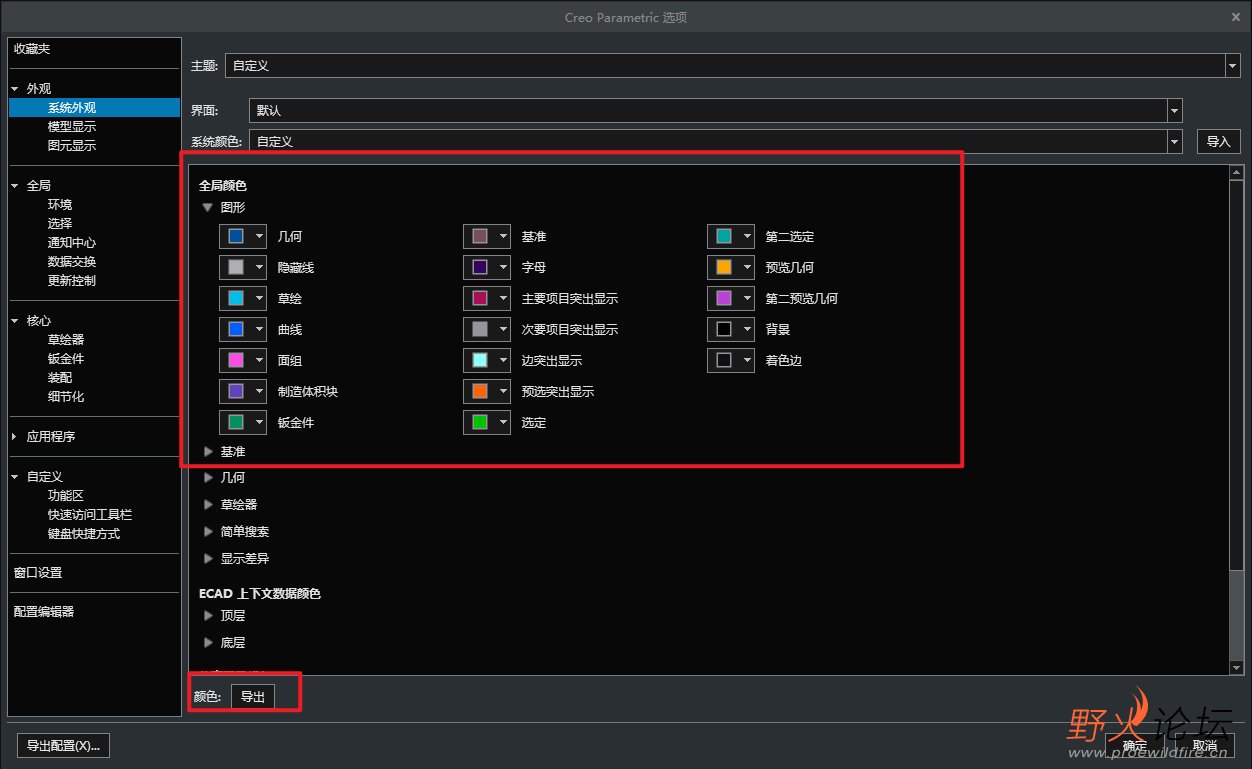The height and width of the screenshot is (769, 1252).
Task: Open the 界面 dropdown
Action: [x=715, y=110]
